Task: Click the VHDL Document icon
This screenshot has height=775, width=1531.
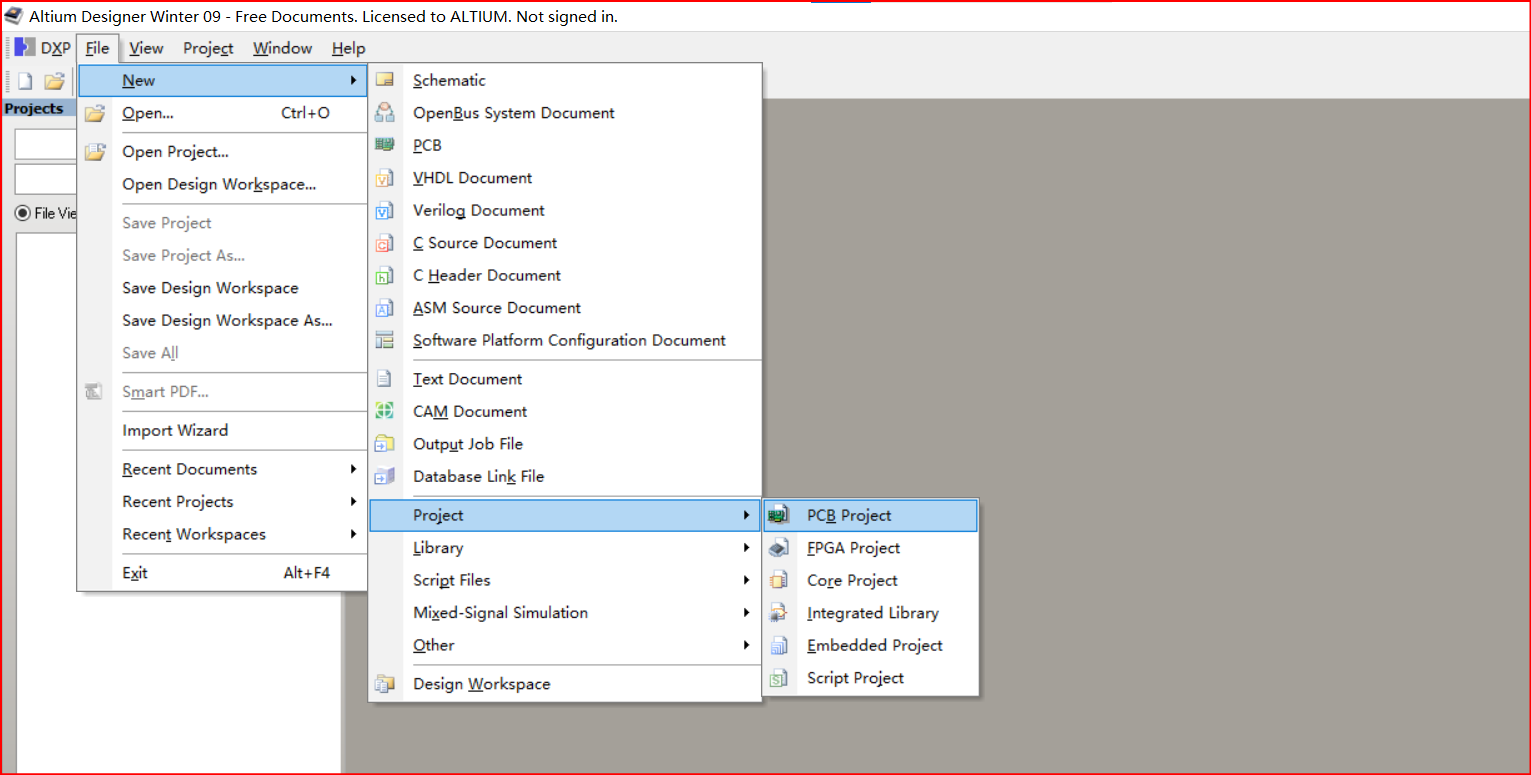Action: point(385,178)
